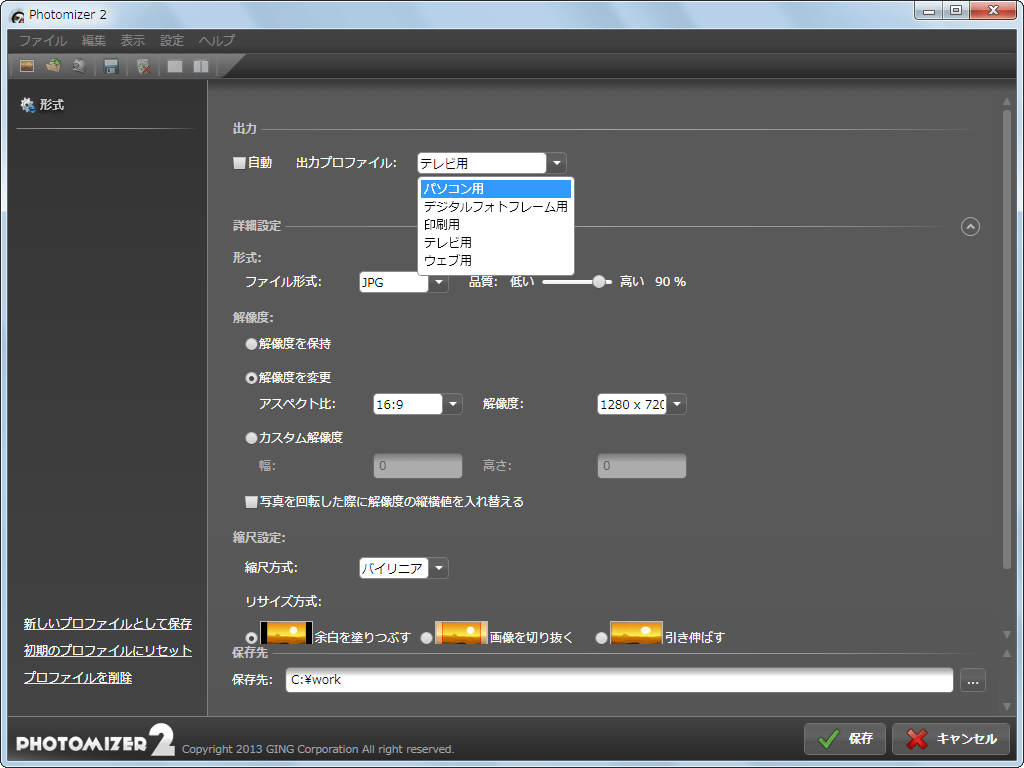
Task: Click the 品質 quality slider handle
Action: click(x=599, y=282)
